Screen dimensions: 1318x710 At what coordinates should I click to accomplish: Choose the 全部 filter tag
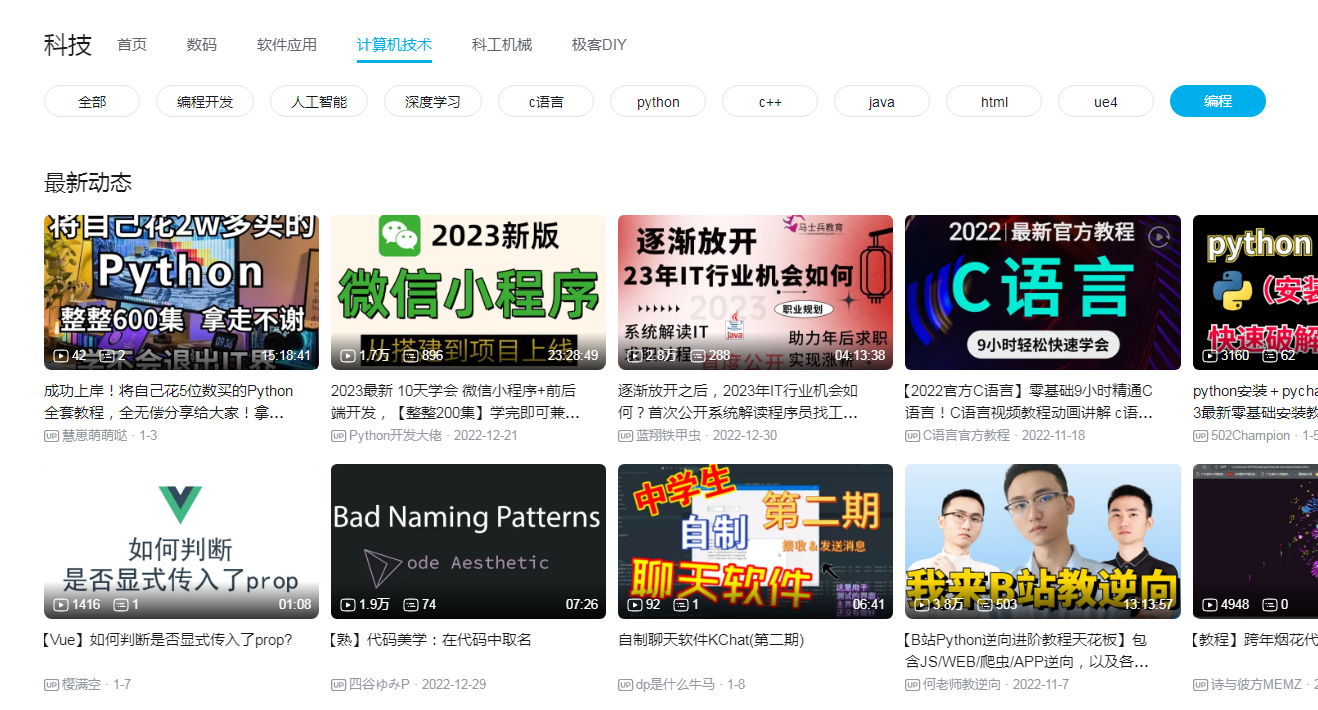[92, 102]
